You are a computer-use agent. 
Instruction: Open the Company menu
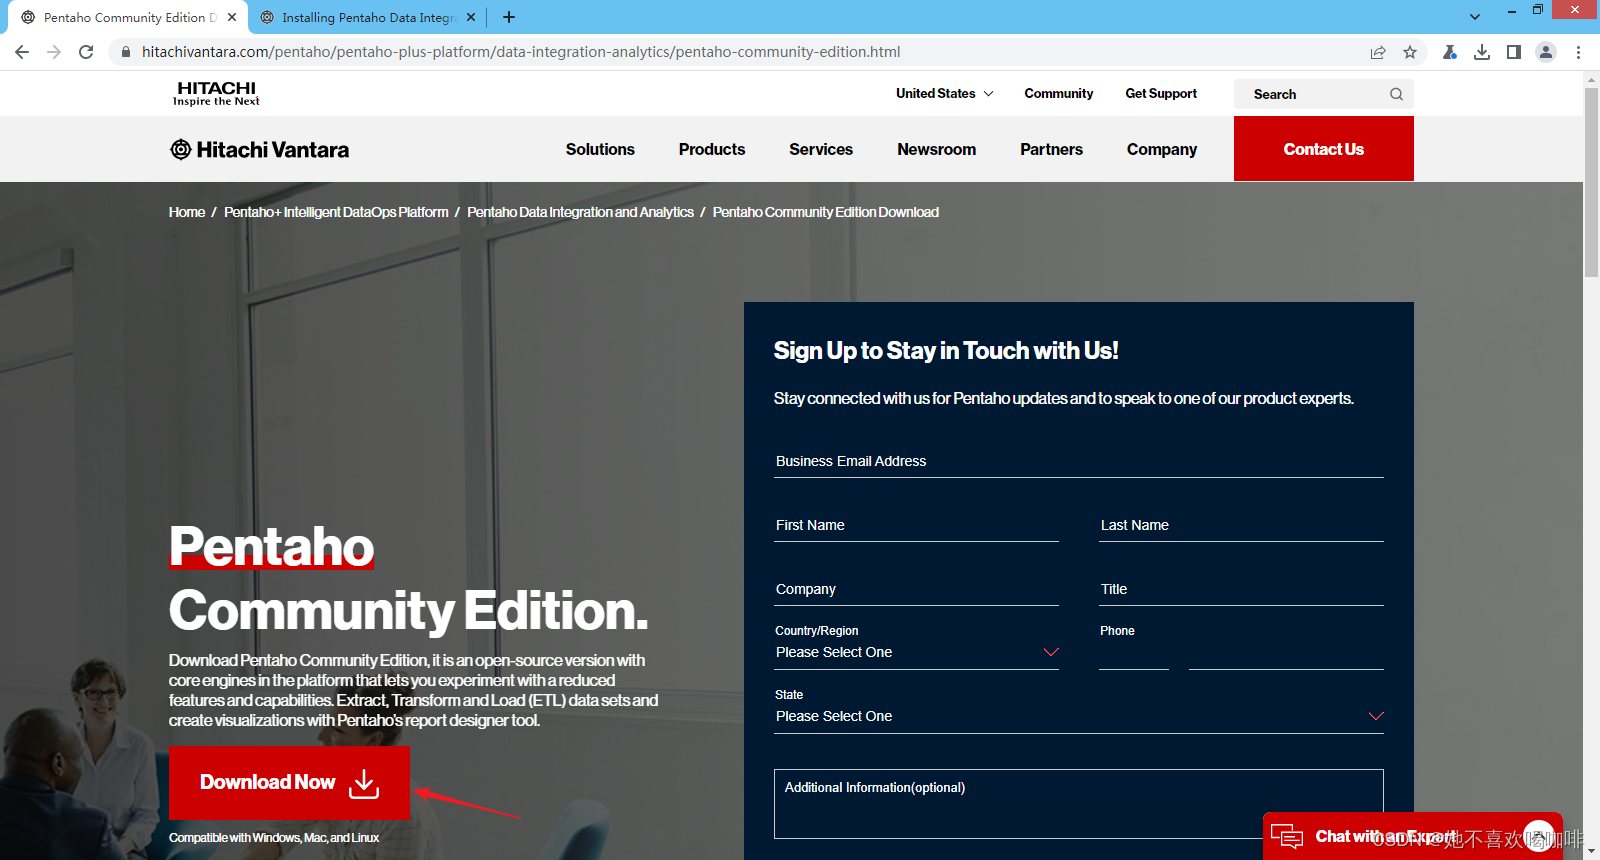point(1162,149)
